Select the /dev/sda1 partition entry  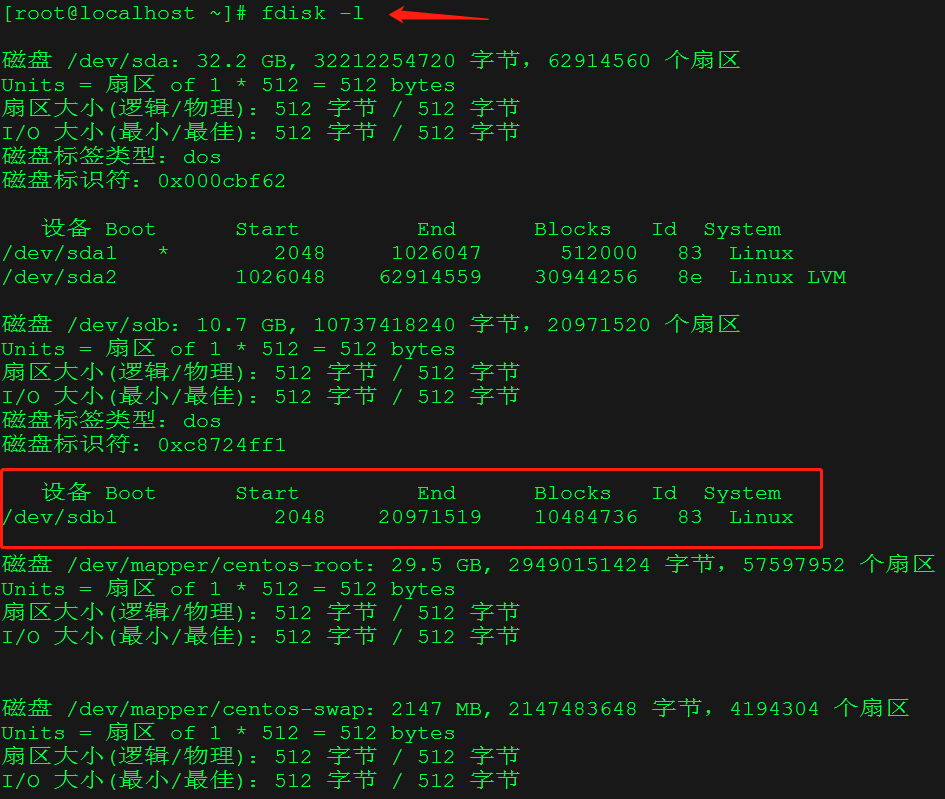(398, 253)
